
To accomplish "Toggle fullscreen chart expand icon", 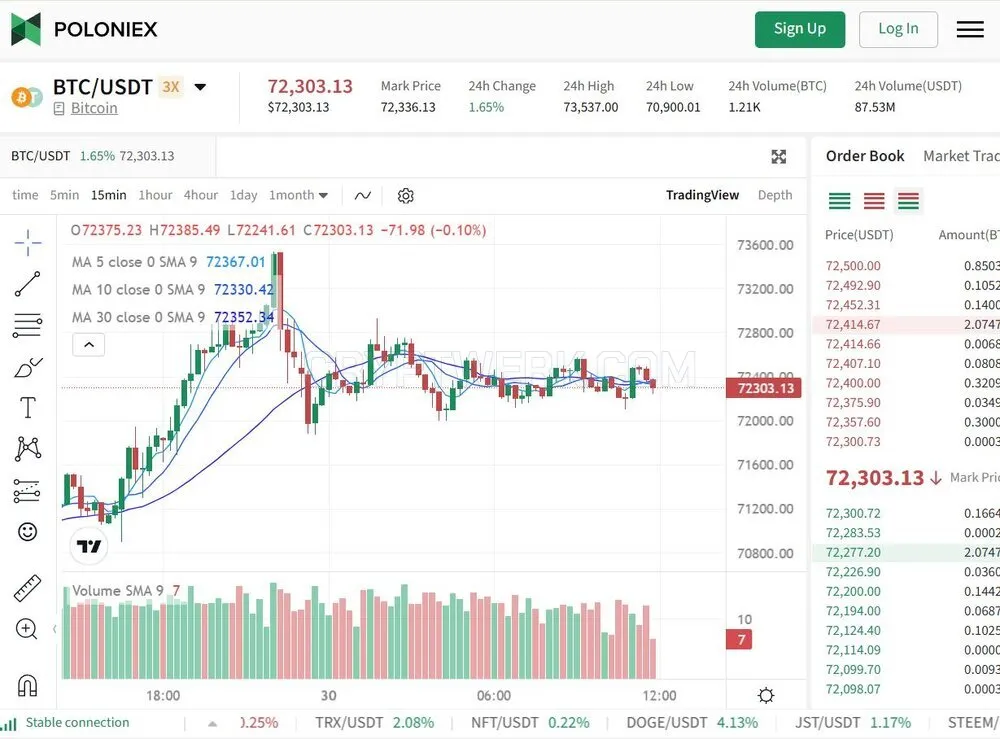I will point(779,157).
